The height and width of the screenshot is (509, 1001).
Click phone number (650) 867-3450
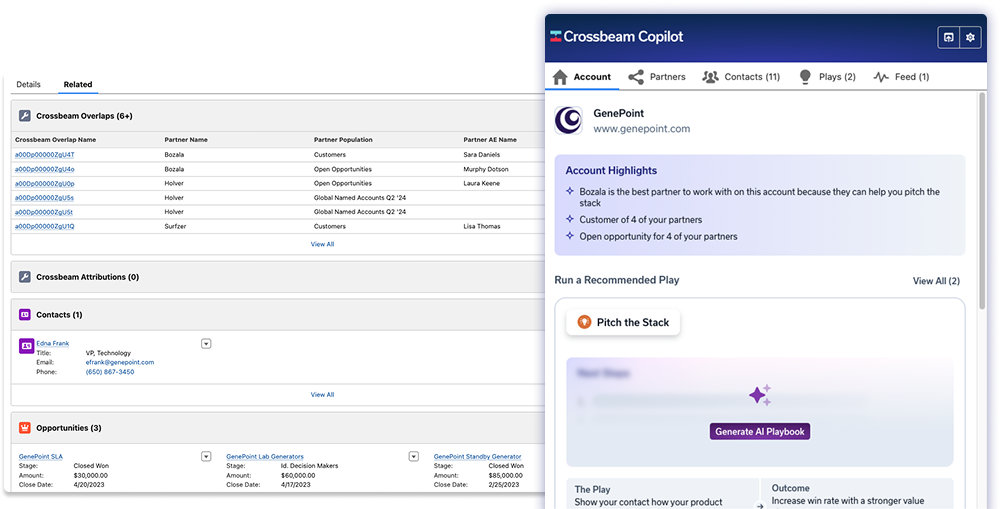click(110, 372)
